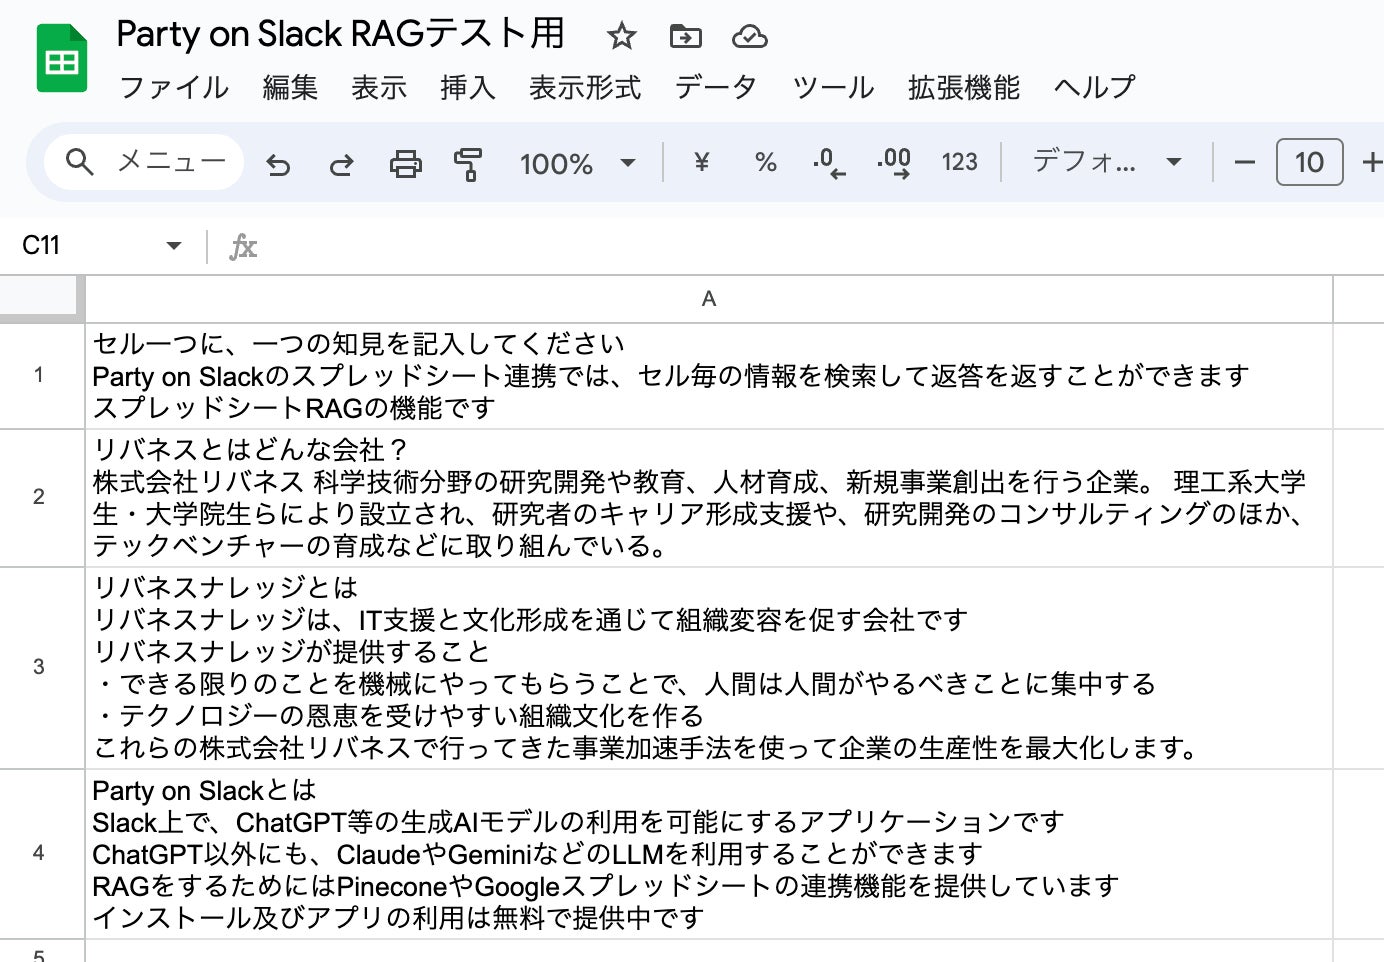Click the メニュー search field
Viewport: 1384px width, 962px height.
[x=144, y=162]
